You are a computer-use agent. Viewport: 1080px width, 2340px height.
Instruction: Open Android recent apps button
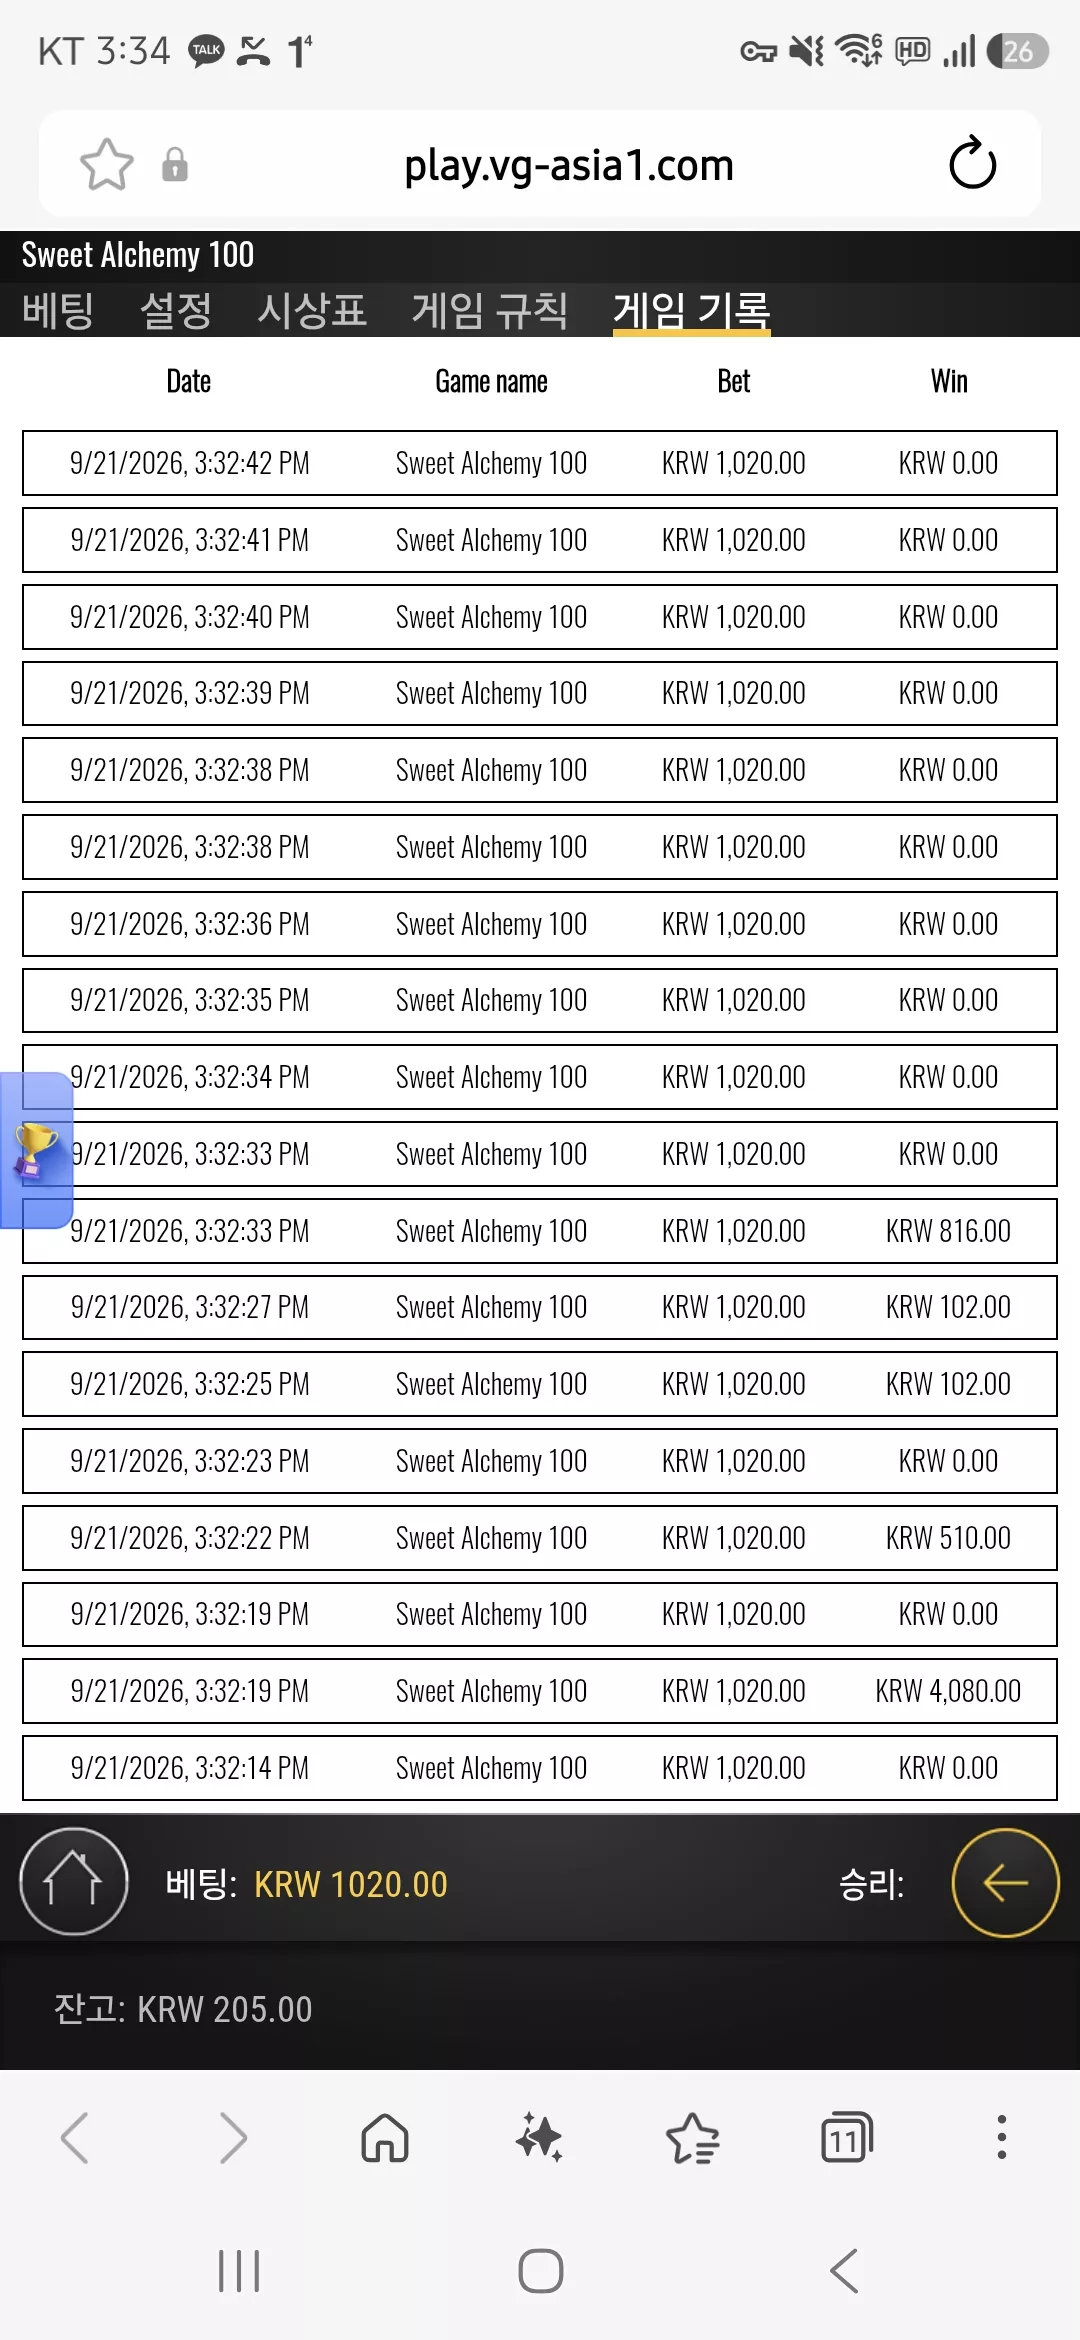[239, 2271]
